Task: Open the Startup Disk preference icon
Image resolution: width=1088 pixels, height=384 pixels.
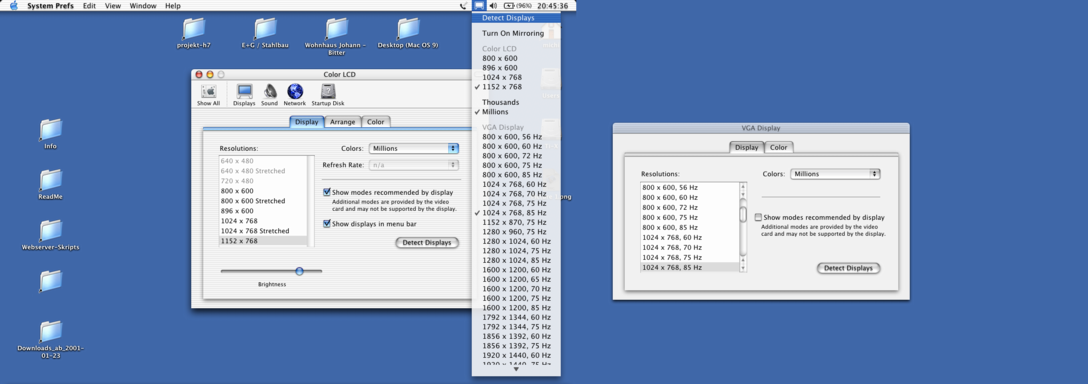Action: coord(328,94)
